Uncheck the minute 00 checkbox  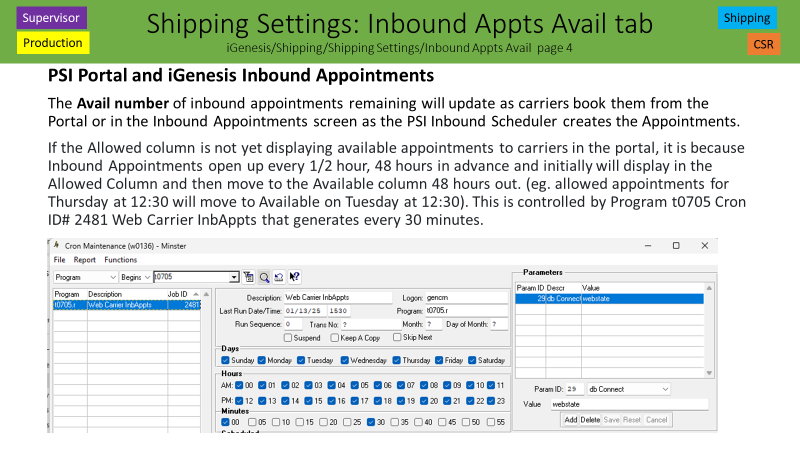226,422
